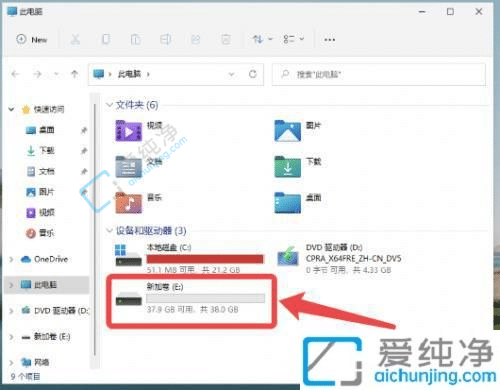The height and width of the screenshot is (390, 500).
Task: Select the 图片 folder icon
Action: [x=287, y=131]
